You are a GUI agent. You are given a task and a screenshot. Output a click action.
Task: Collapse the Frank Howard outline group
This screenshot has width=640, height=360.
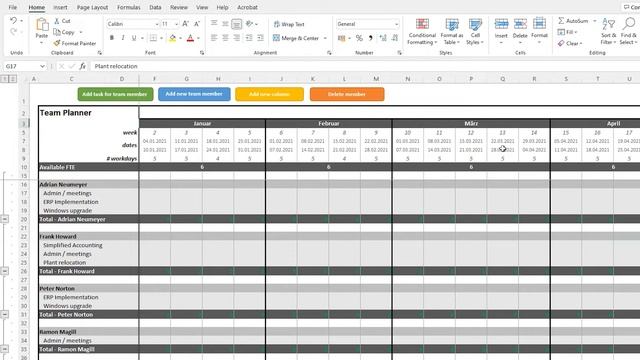[4, 271]
